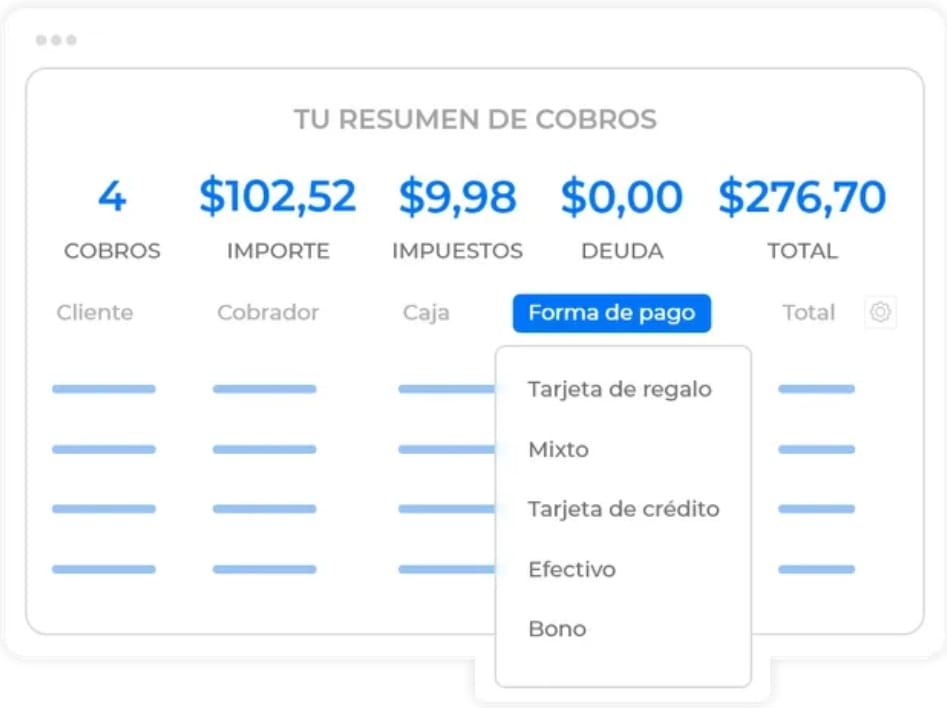947x708 pixels.
Task: Click the 4 Cobros count
Action: pyautogui.click(x=112, y=196)
